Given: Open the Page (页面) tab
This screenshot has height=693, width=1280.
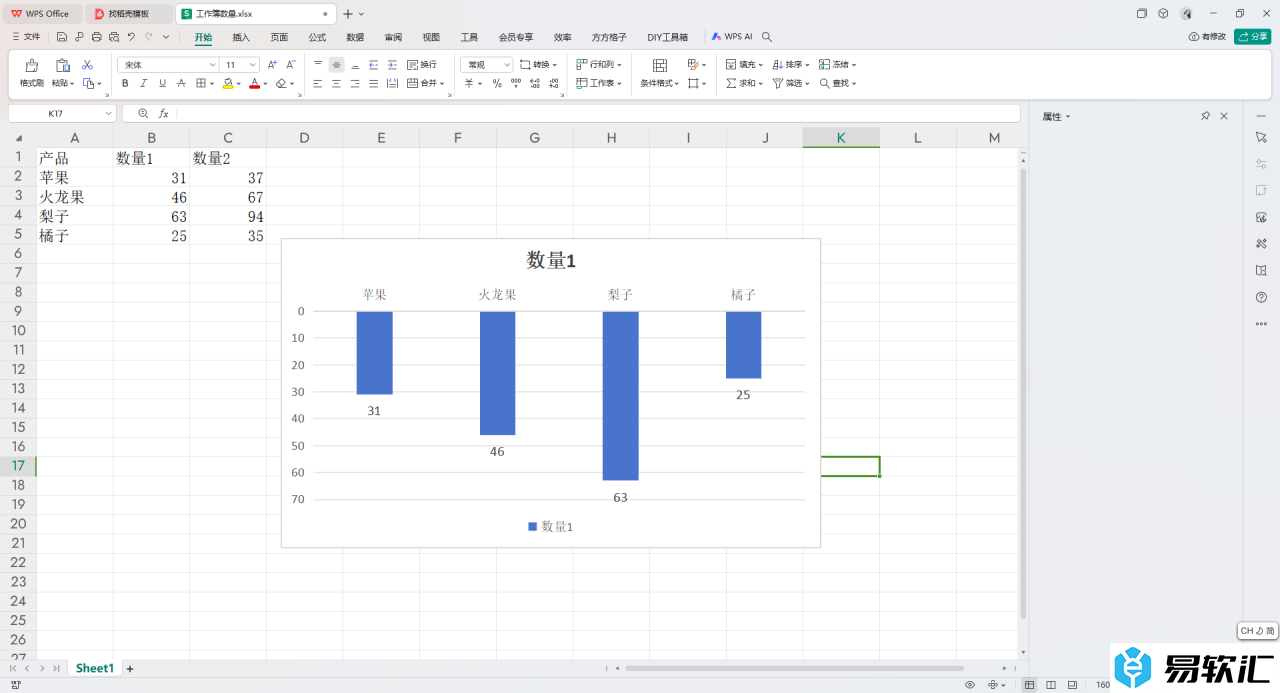Looking at the screenshot, I should coord(279,37).
